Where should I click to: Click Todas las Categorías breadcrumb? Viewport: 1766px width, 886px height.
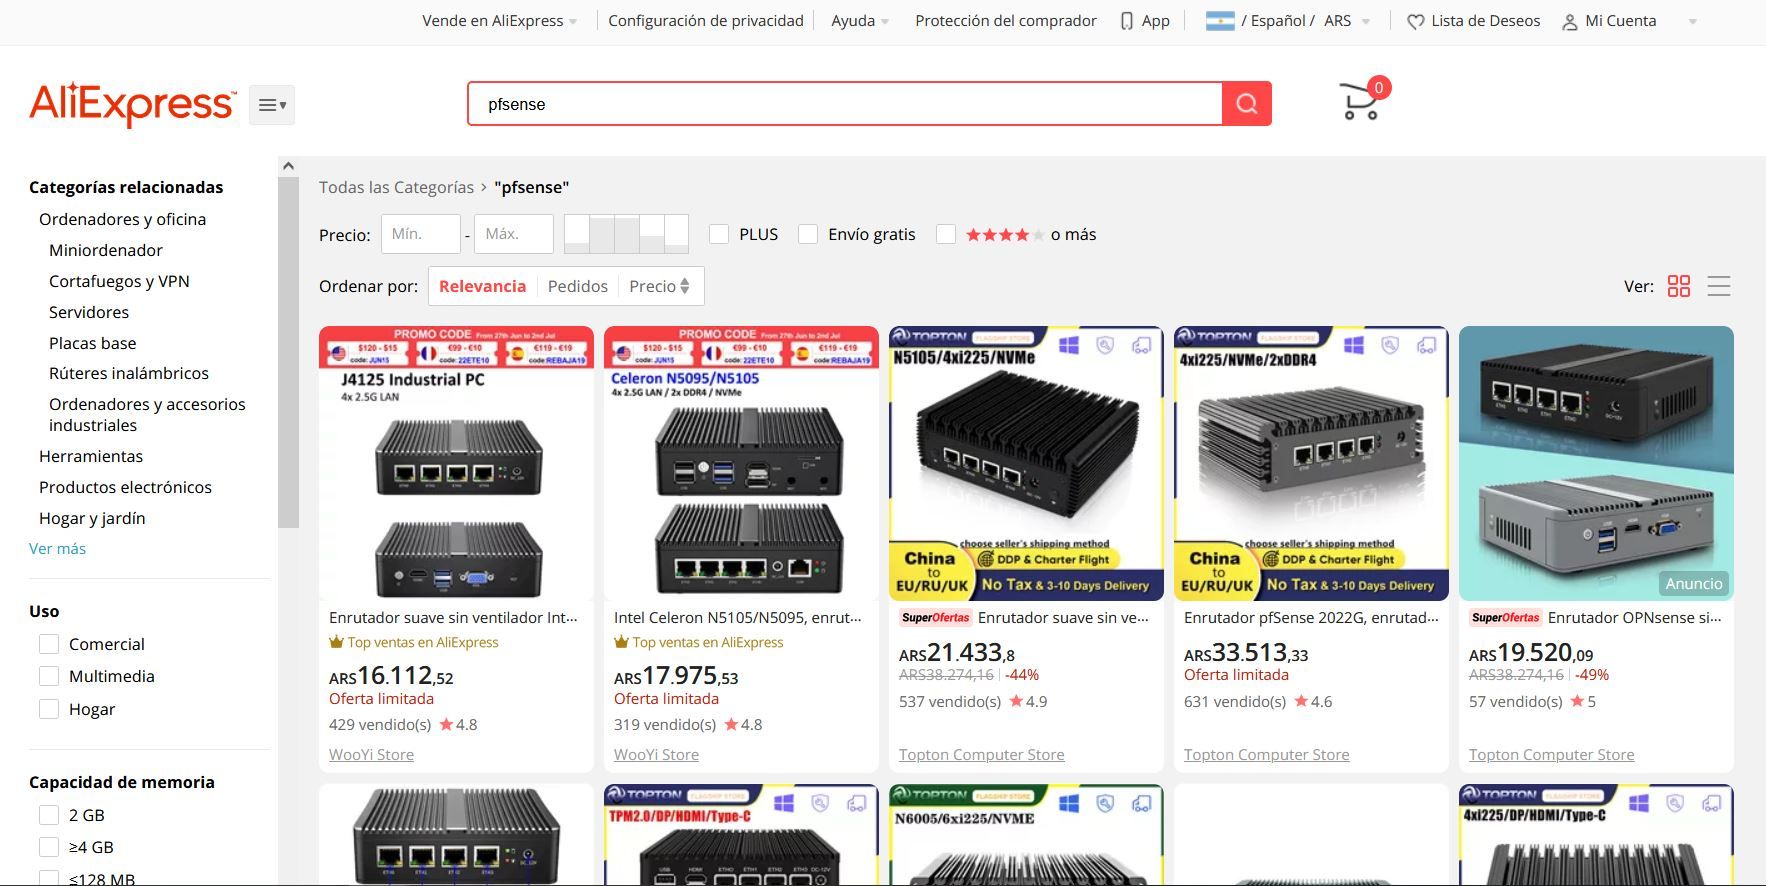(396, 187)
